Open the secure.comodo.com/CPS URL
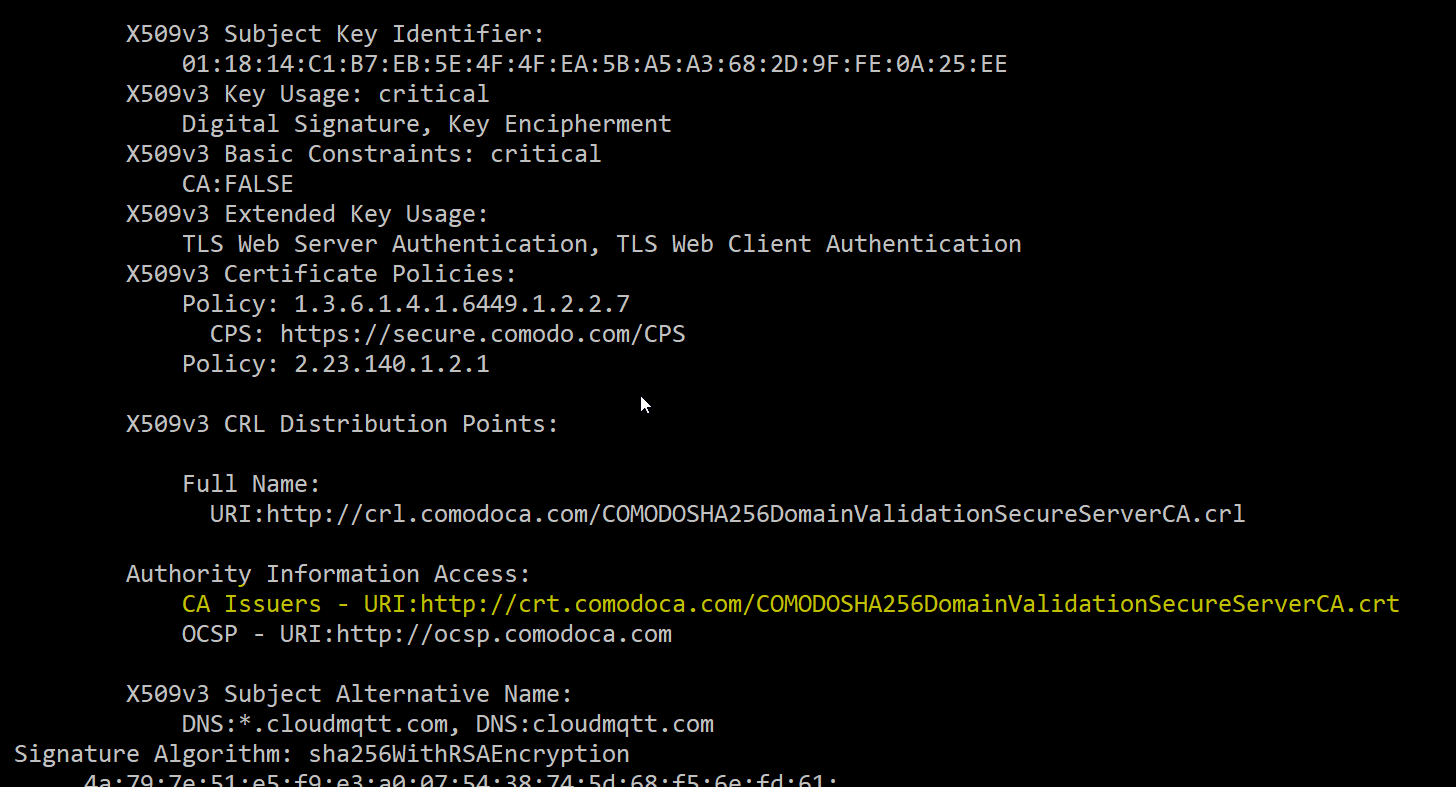Viewport: 1456px width, 787px height. click(482, 335)
